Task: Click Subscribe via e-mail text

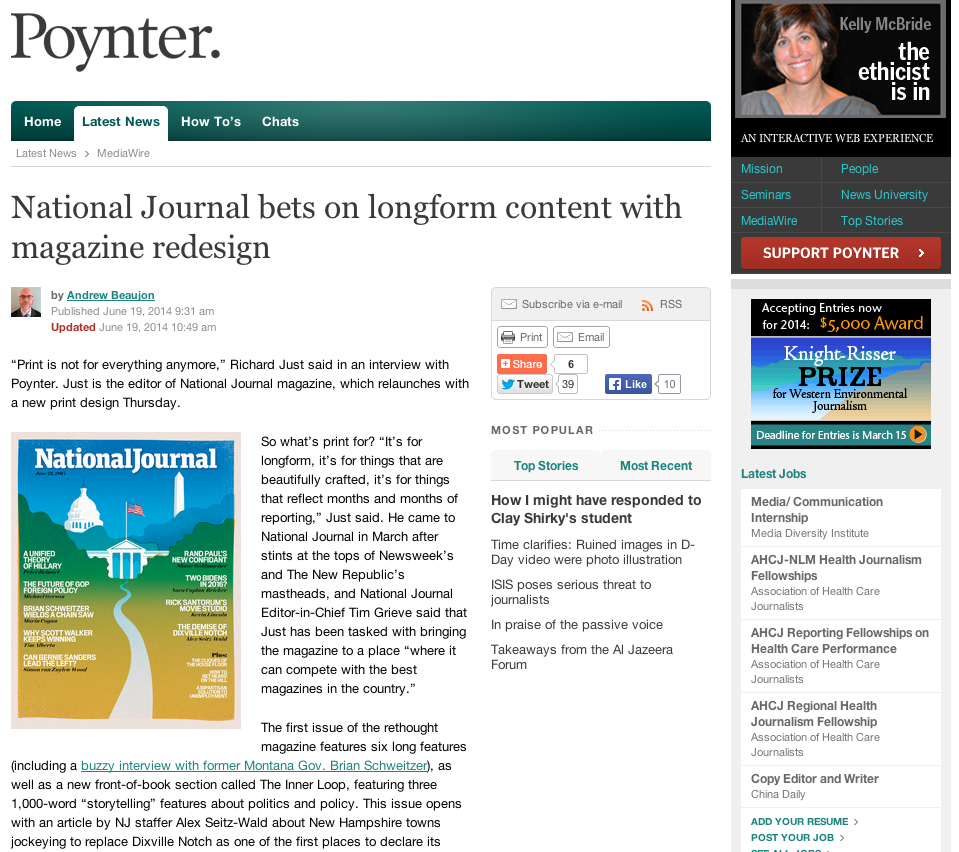Action: (x=572, y=305)
